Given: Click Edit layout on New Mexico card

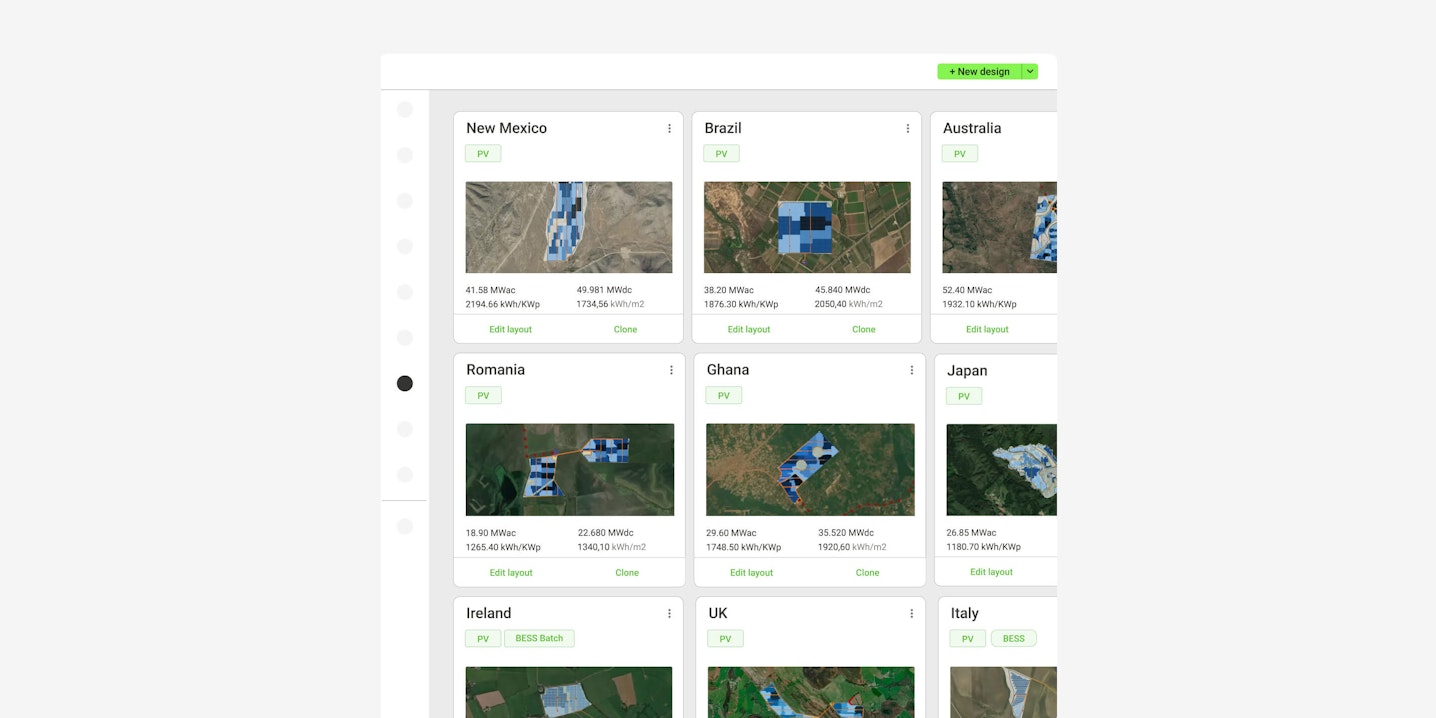Looking at the screenshot, I should point(511,329).
